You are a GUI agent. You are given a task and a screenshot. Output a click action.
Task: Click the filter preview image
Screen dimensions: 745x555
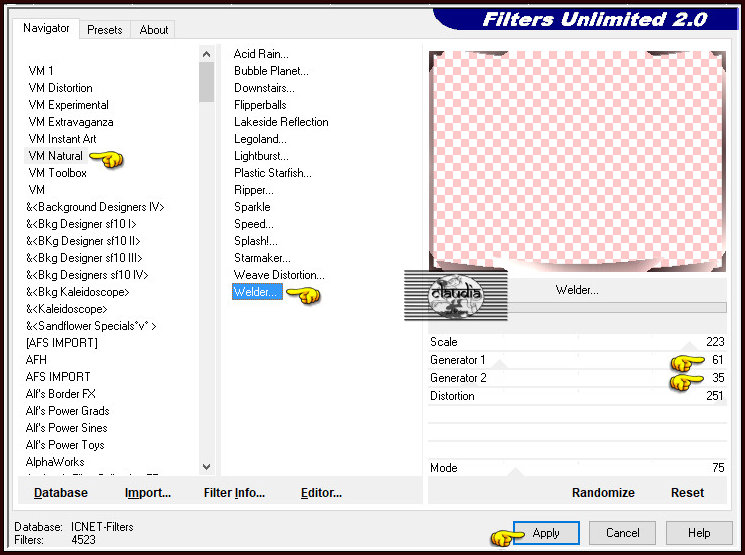577,161
